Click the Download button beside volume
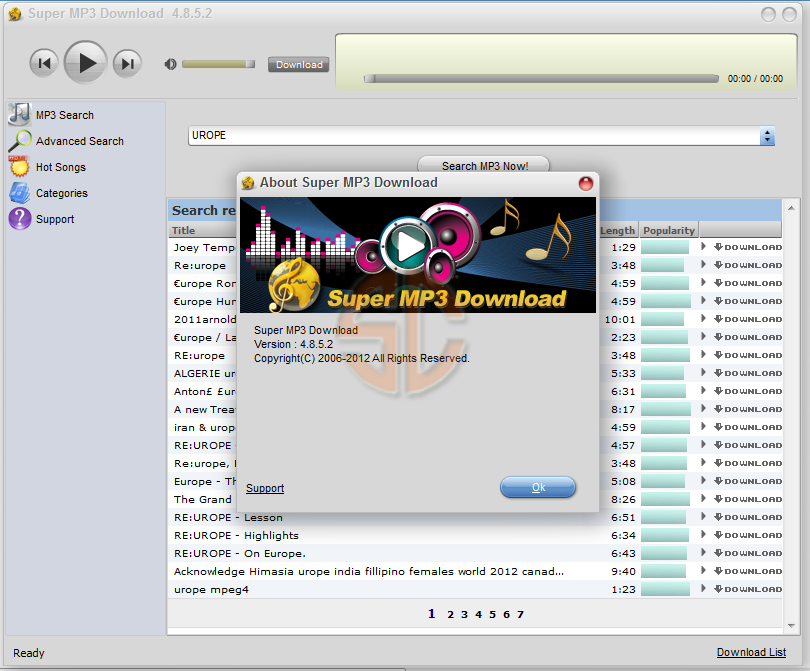The width and height of the screenshot is (810, 671). 299,65
